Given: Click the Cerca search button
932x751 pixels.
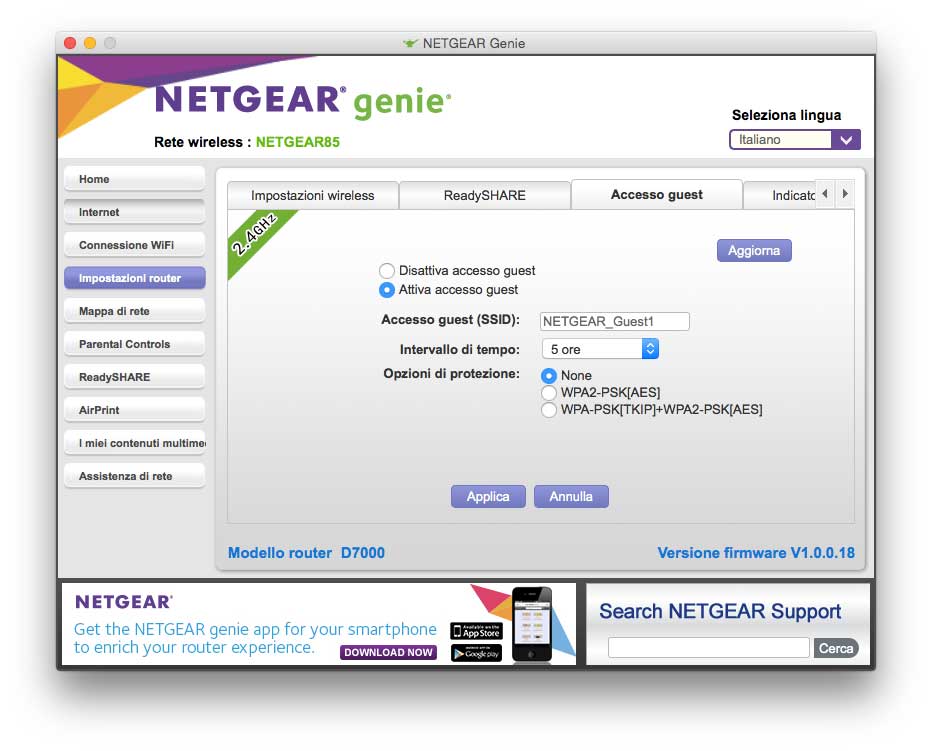Looking at the screenshot, I should pos(836,648).
